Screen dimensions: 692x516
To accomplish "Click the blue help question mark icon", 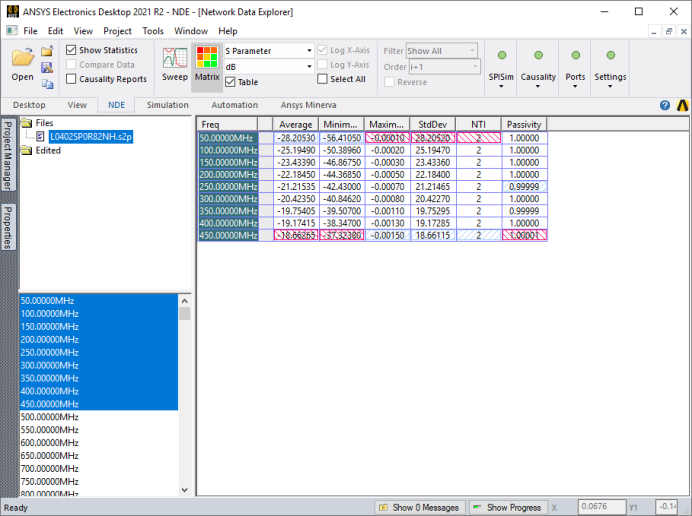I will tap(665, 105).
